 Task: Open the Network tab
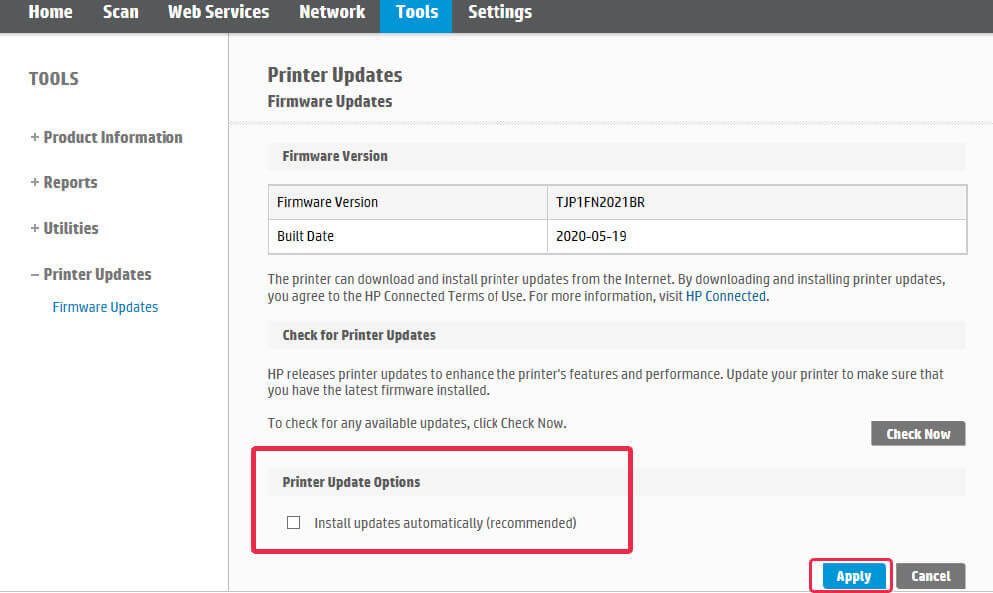pos(331,12)
